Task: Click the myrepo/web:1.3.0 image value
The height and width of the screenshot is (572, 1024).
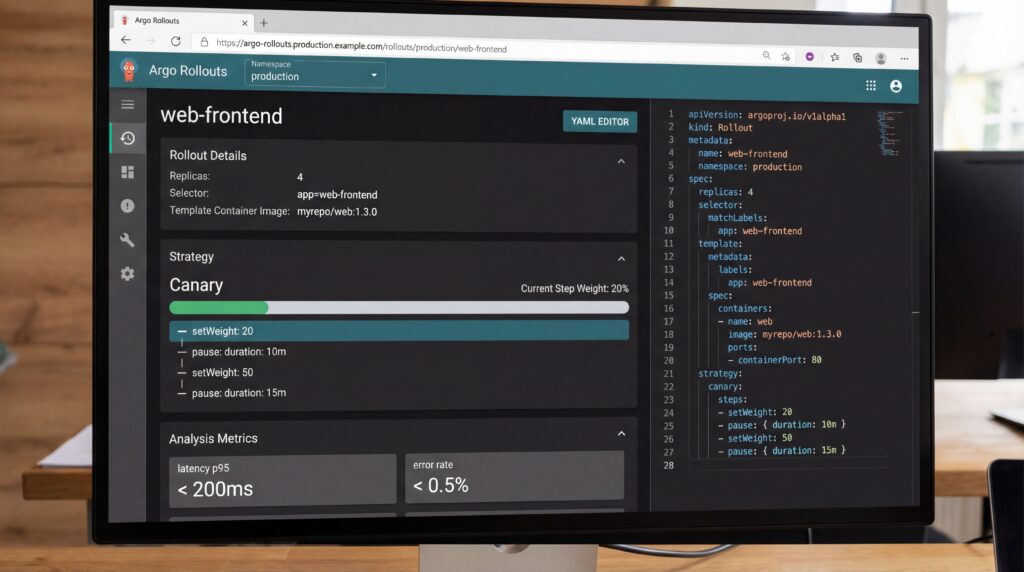Action: coord(337,212)
